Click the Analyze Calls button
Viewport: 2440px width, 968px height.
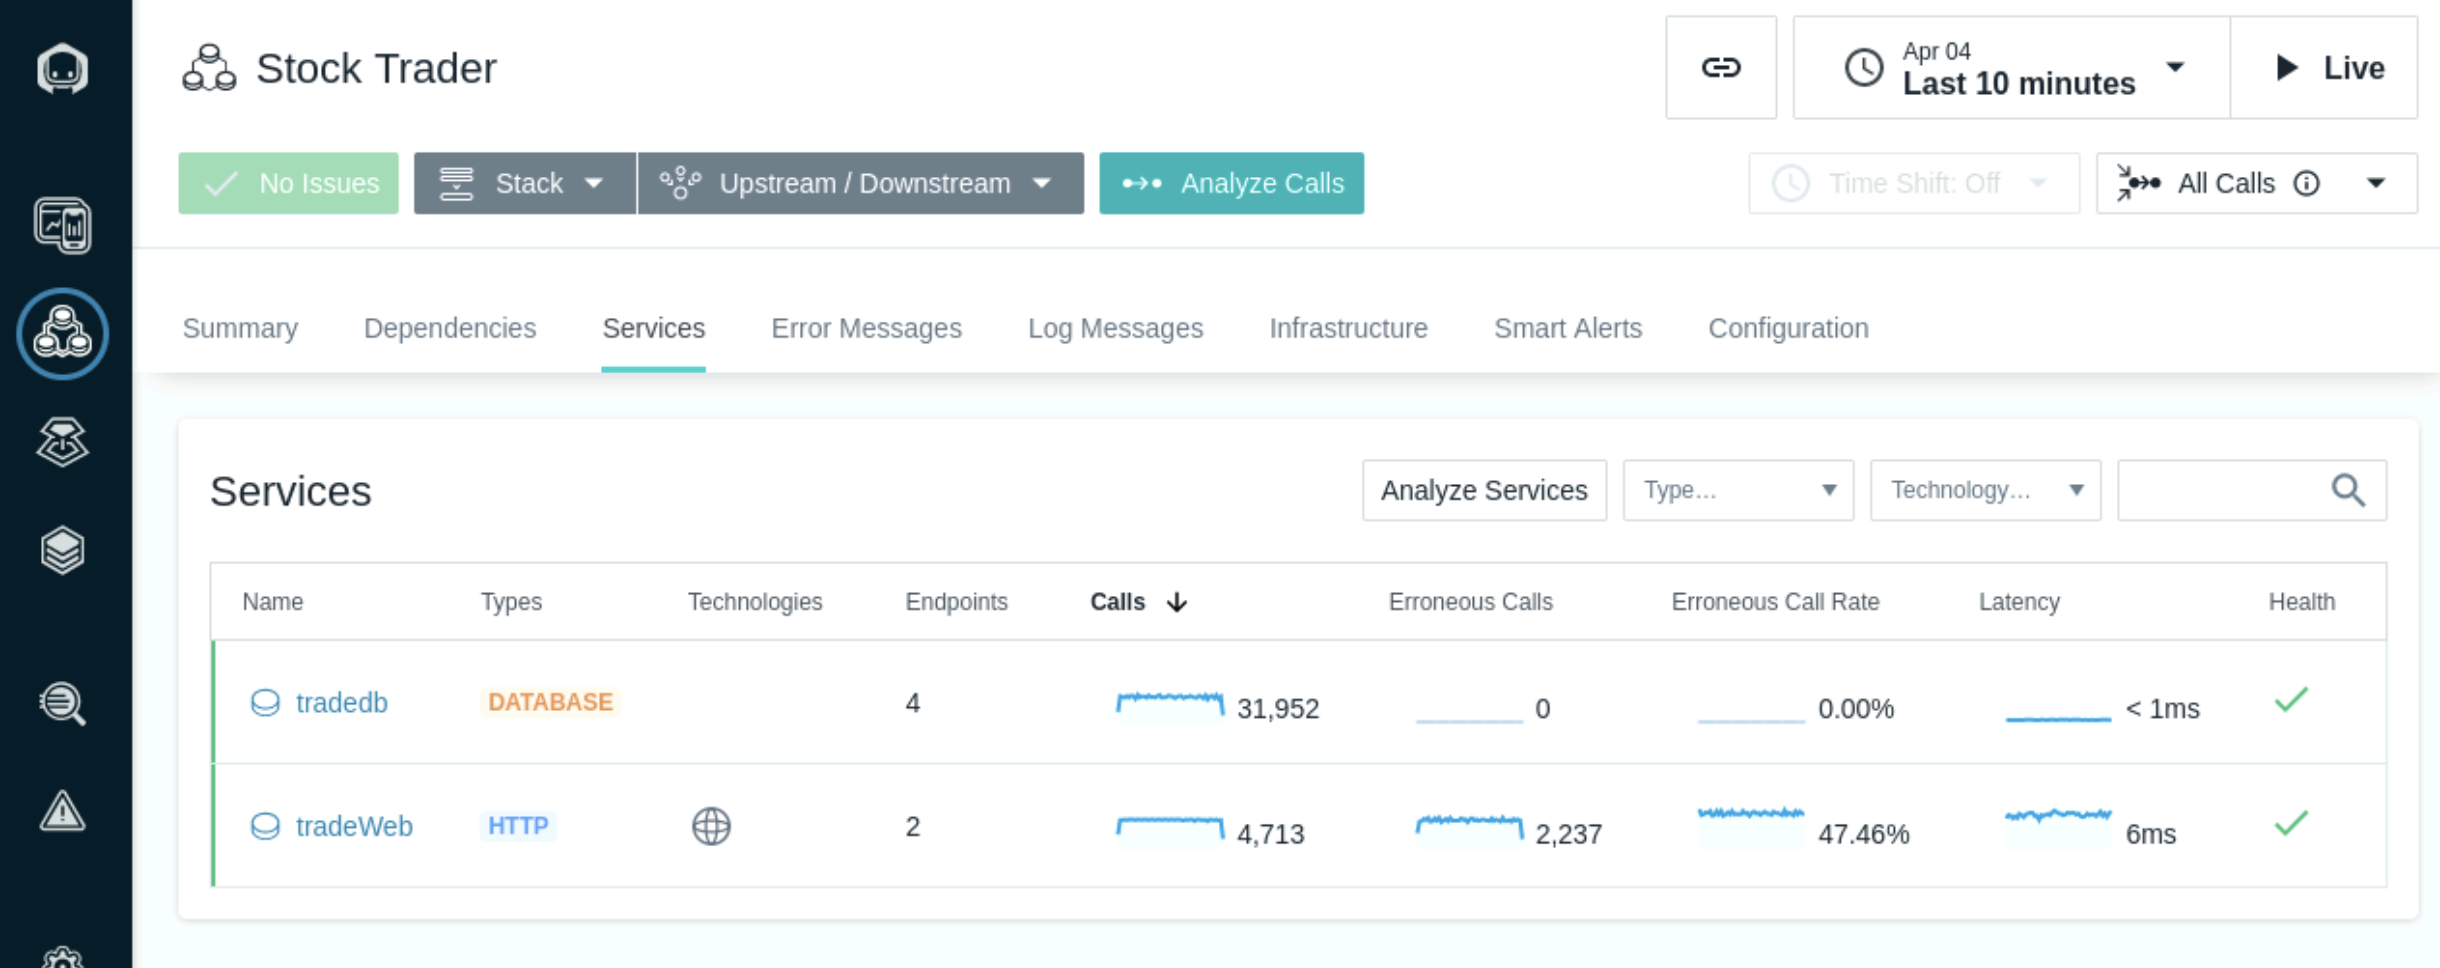pos(1231,183)
